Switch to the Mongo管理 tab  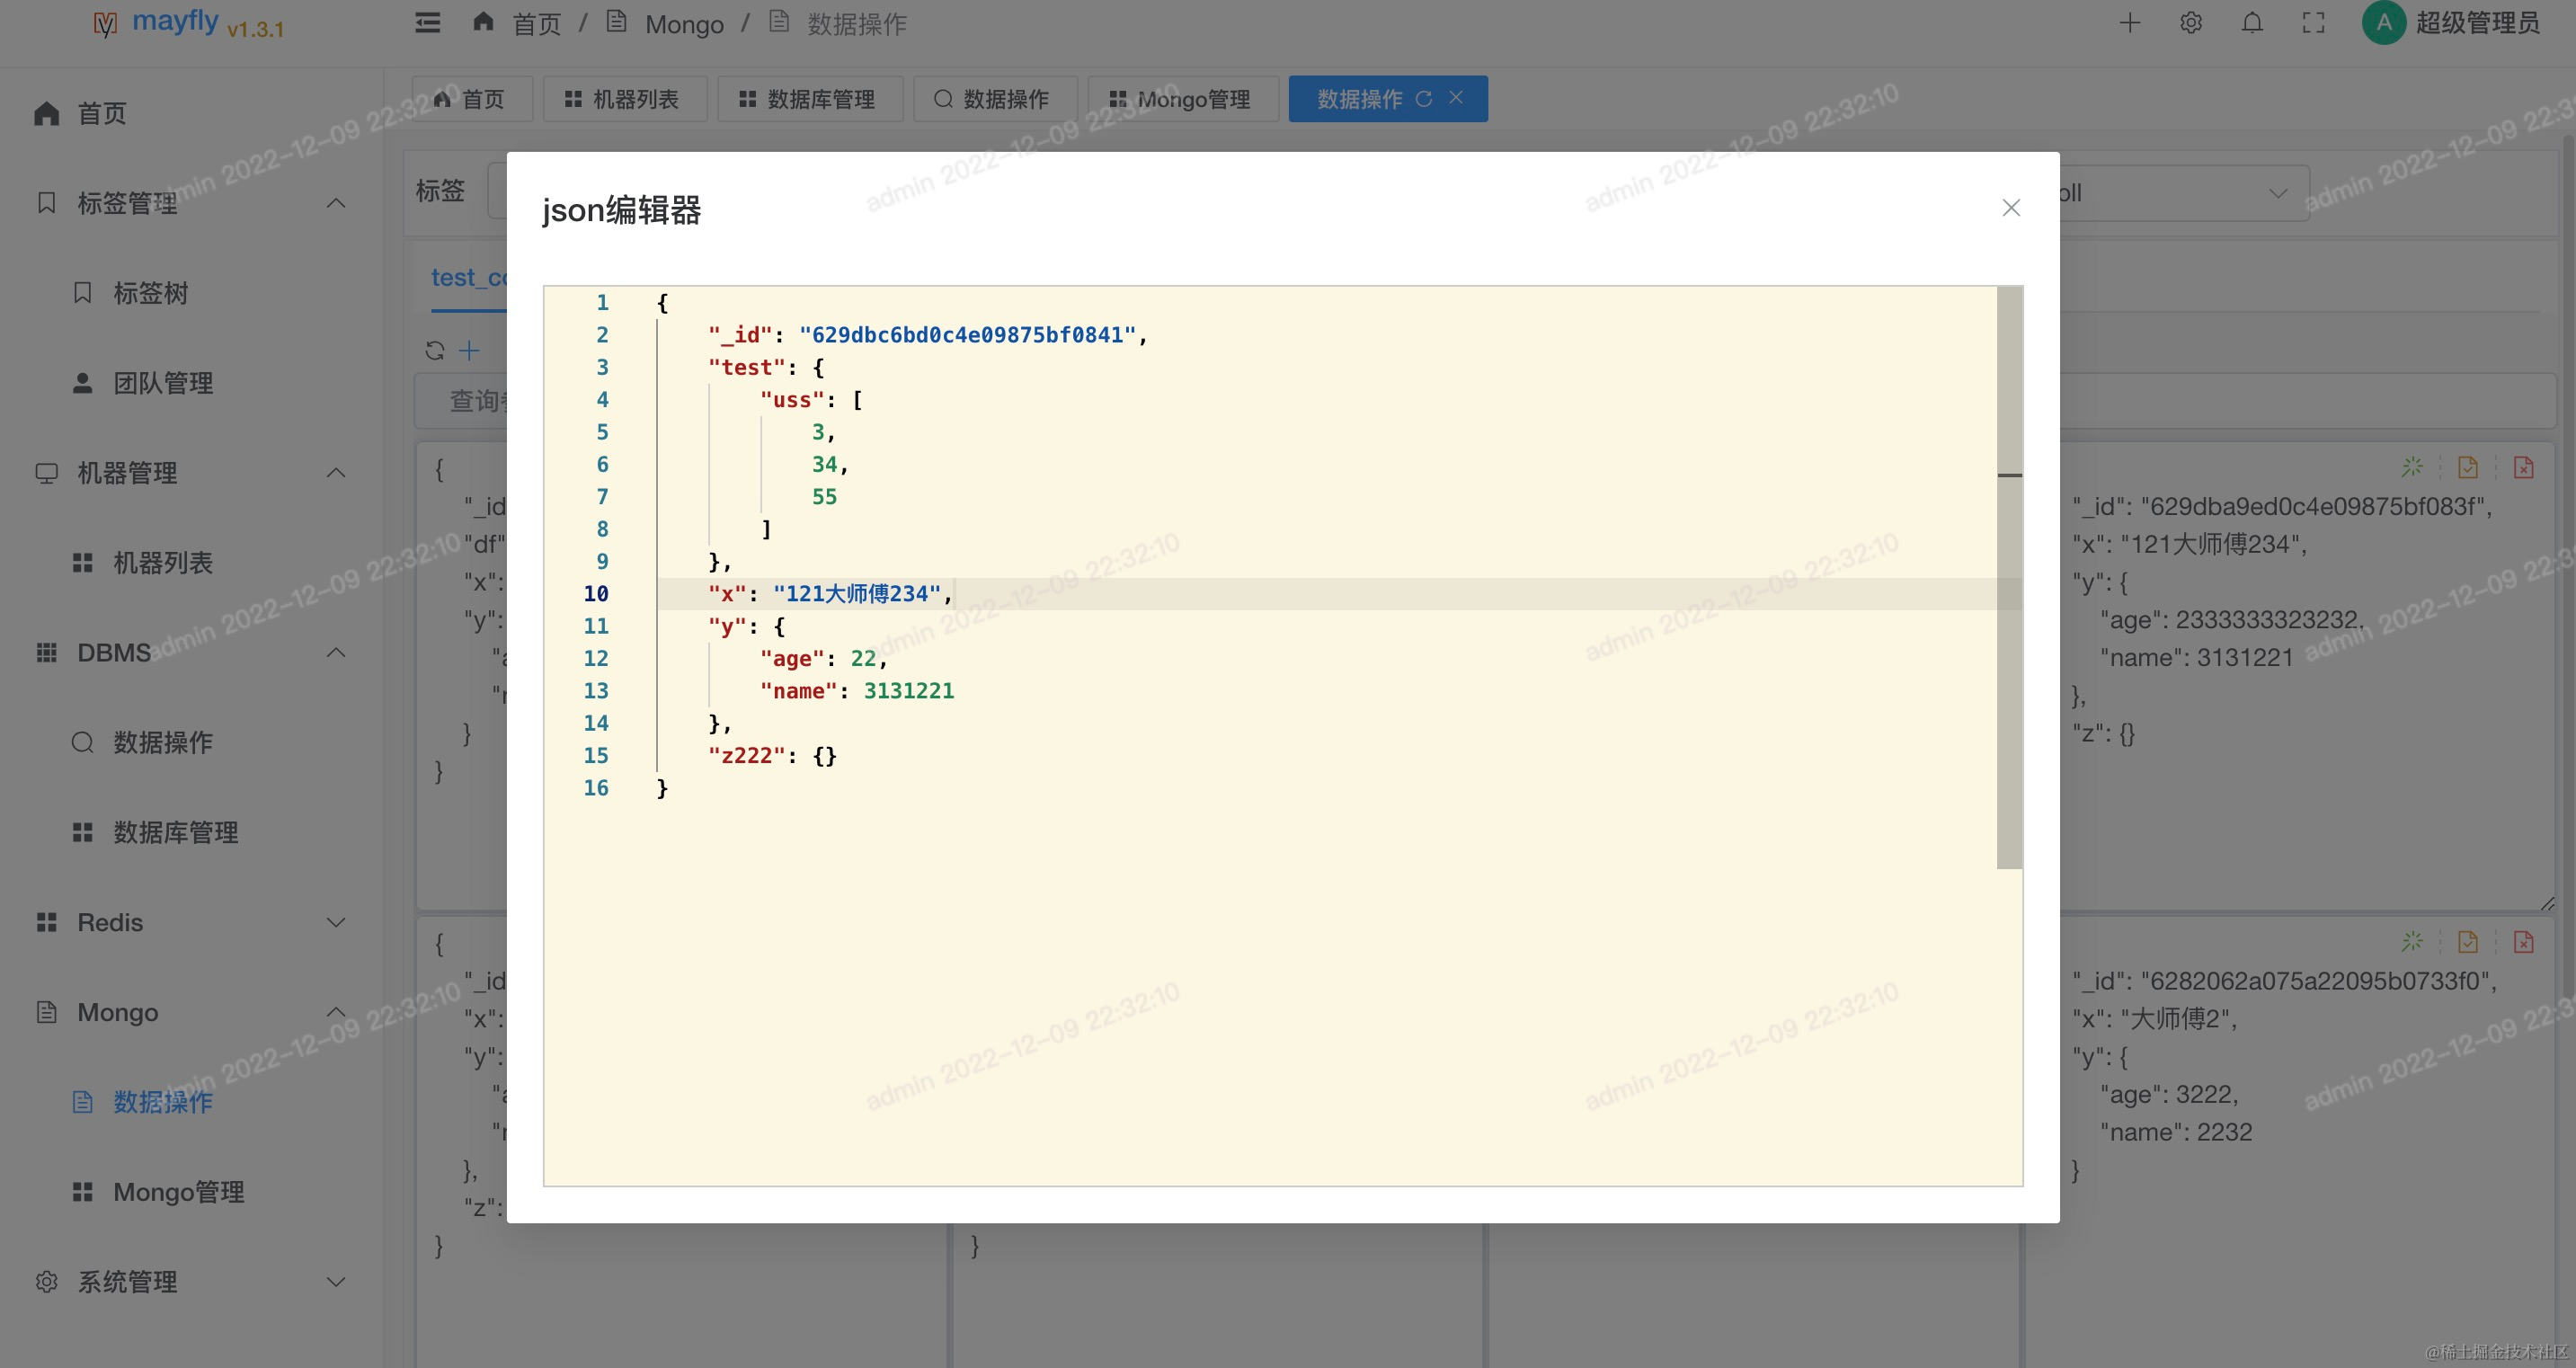1183,99
